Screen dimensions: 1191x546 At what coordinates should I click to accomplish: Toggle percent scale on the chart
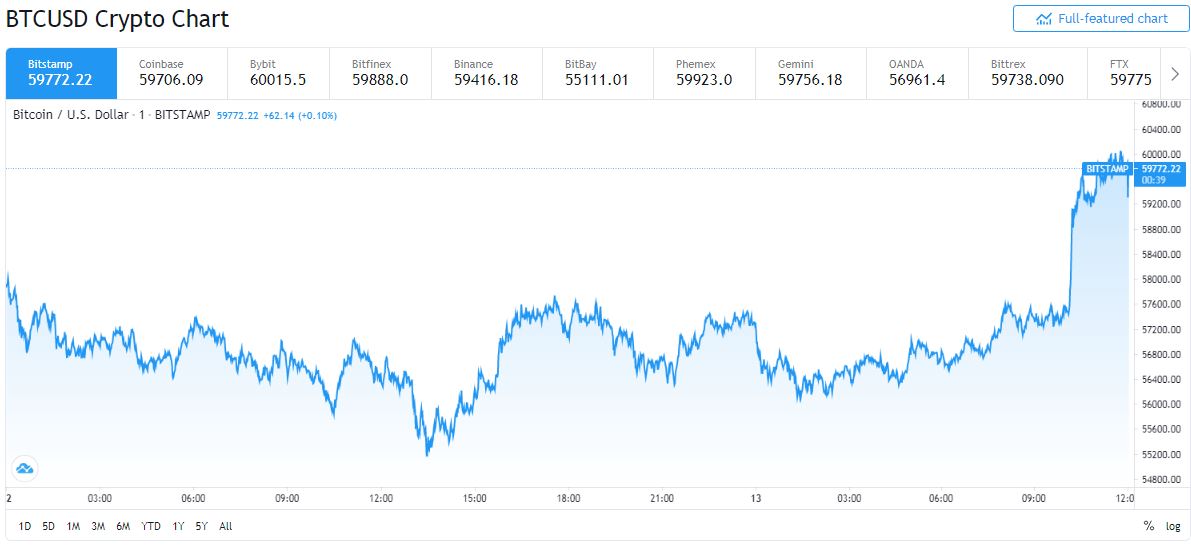(1149, 526)
